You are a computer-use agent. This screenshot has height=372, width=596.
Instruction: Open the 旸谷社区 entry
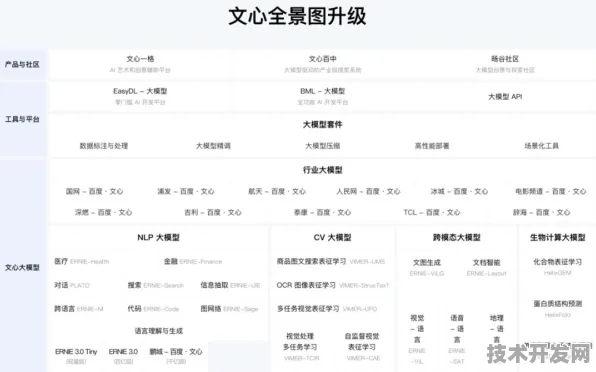[505, 64]
